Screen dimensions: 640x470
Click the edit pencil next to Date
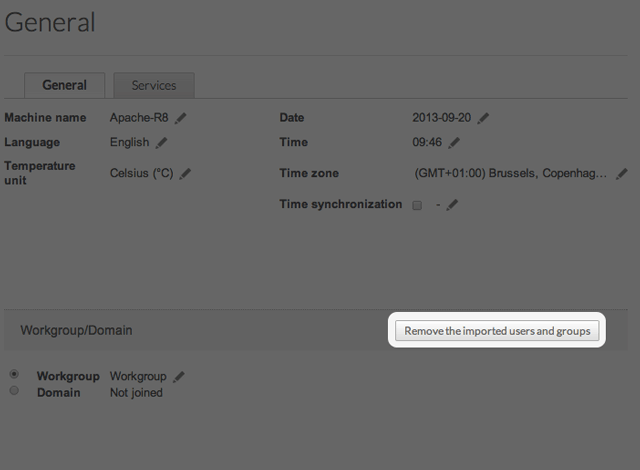483,118
